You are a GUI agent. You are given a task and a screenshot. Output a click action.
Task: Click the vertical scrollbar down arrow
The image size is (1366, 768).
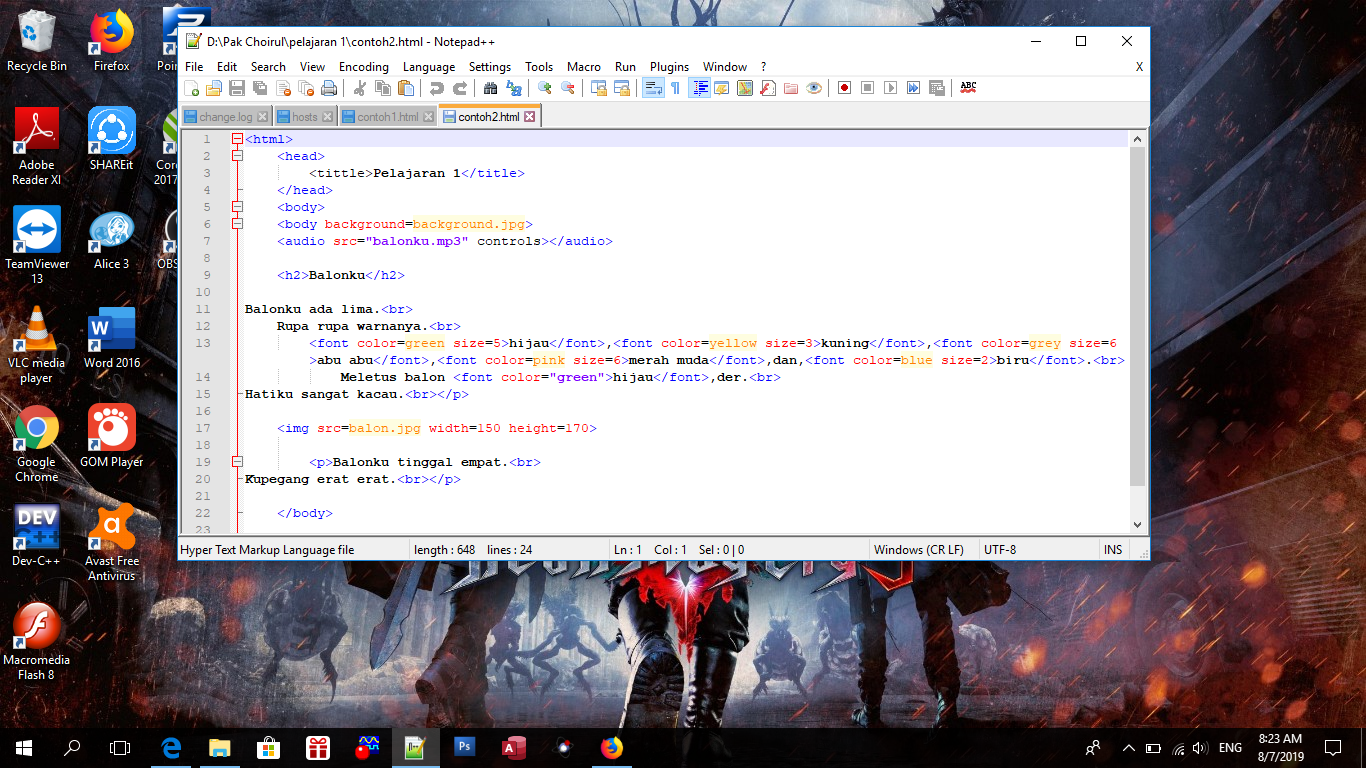[x=1137, y=524]
